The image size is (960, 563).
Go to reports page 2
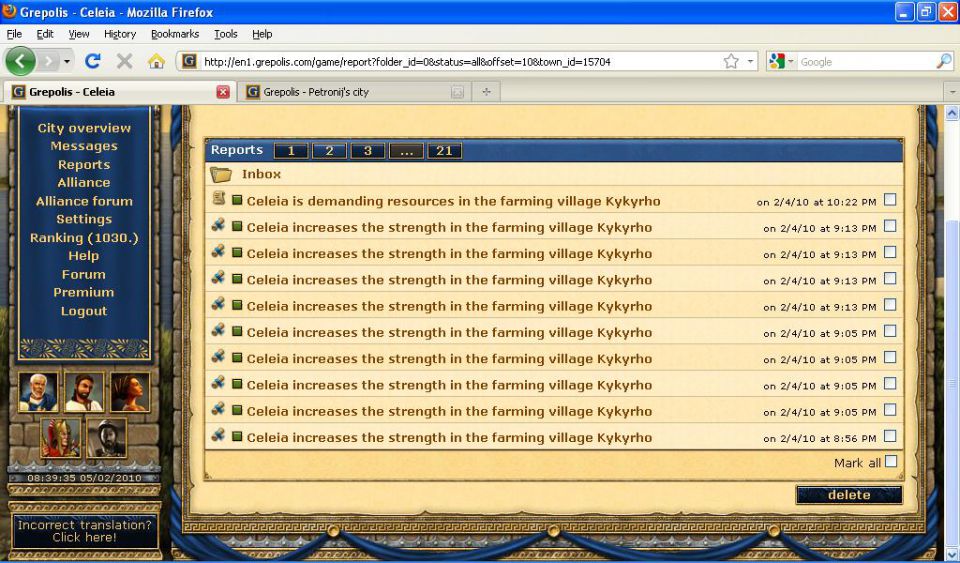click(x=329, y=151)
